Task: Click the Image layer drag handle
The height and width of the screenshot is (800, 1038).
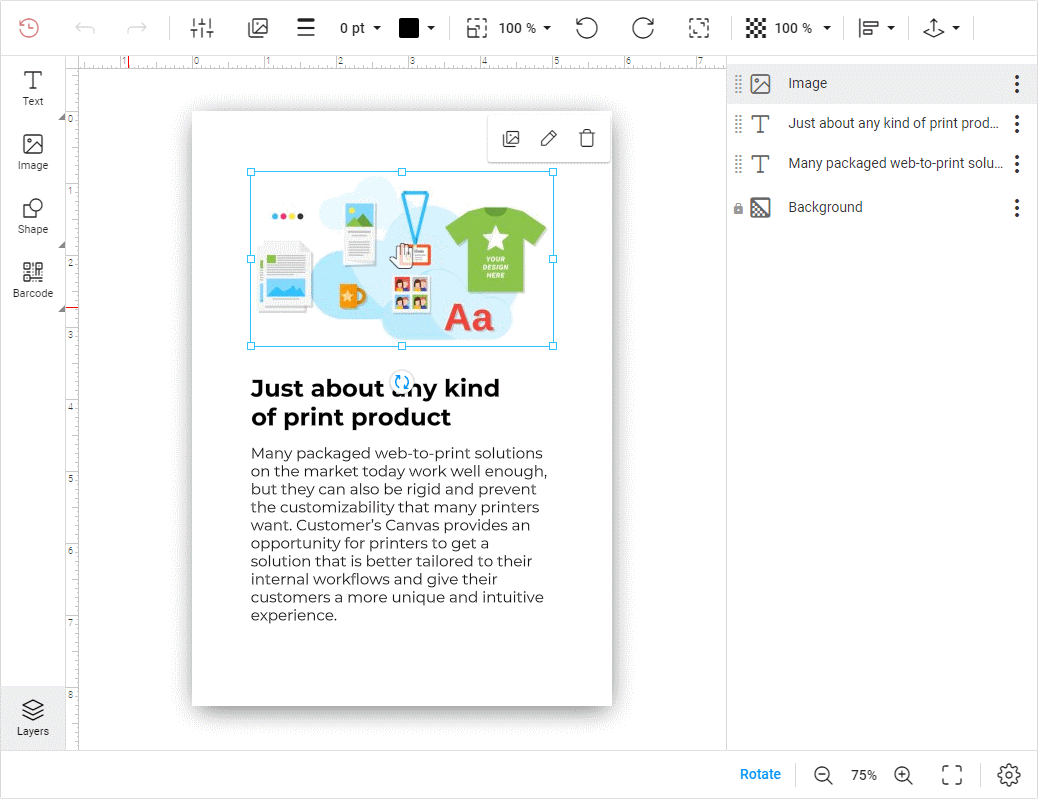Action: pos(738,83)
